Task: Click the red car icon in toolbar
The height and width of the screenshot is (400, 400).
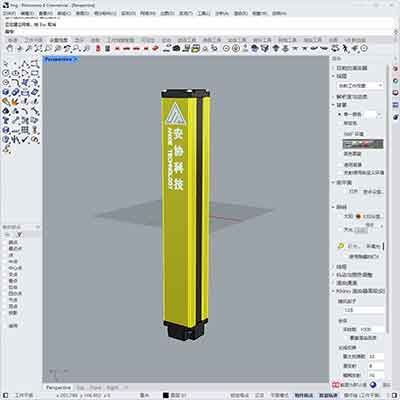Action: pyautogui.click(x=155, y=49)
